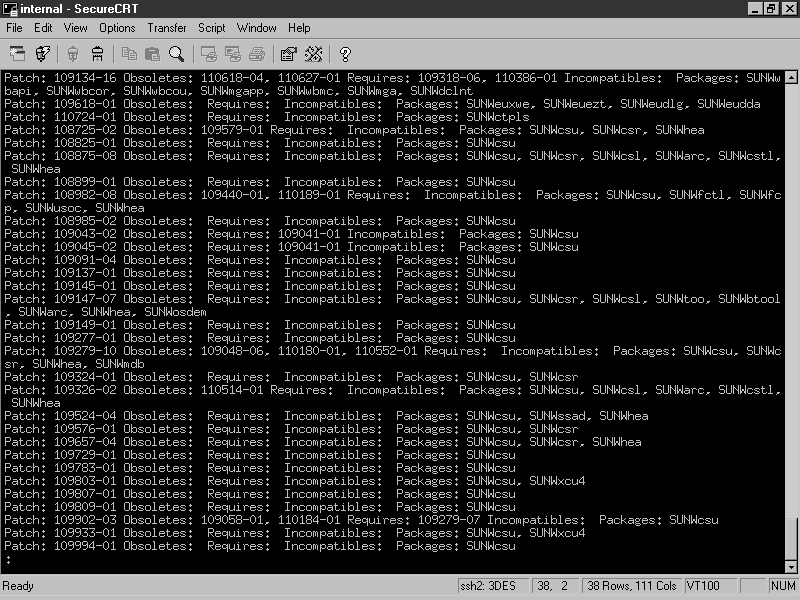Click required patch 109279-07
This screenshot has width=800, height=600.
tap(449, 520)
